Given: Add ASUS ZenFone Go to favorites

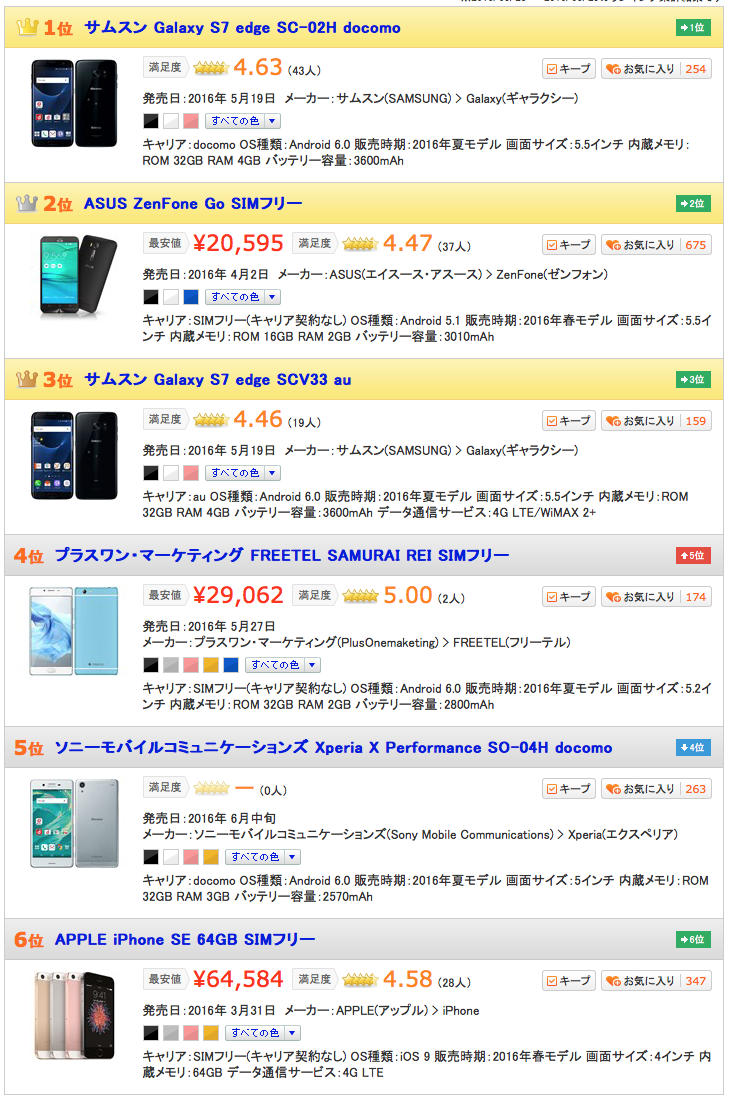Looking at the screenshot, I should [x=656, y=244].
